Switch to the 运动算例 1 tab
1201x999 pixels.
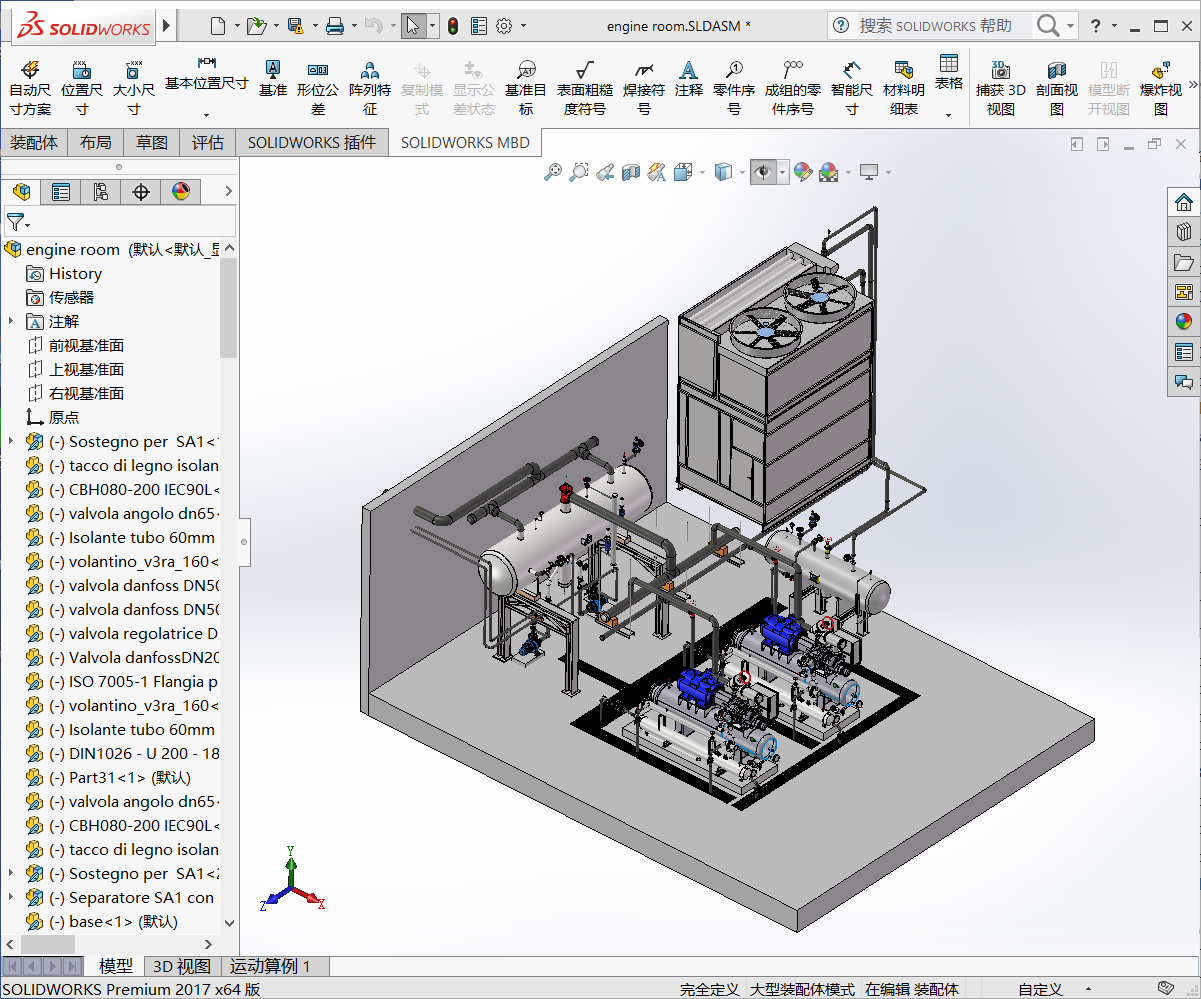pyautogui.click(x=272, y=966)
